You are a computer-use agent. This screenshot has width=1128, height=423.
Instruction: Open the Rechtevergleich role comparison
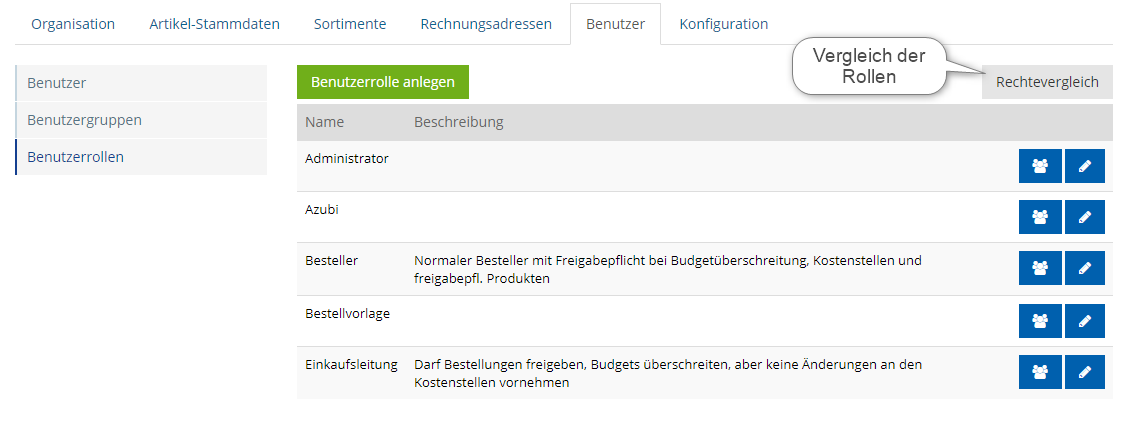[1047, 82]
